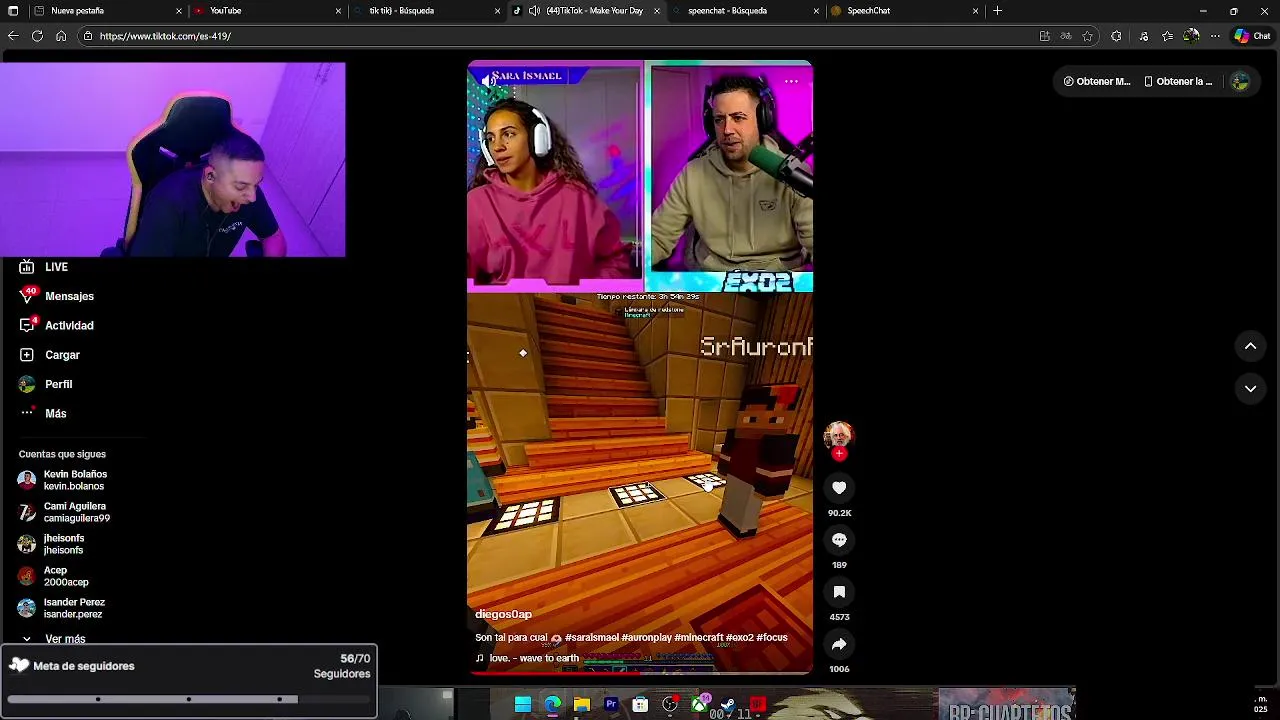Open a new browser tab
This screenshot has height=720, width=1280.
(997, 11)
